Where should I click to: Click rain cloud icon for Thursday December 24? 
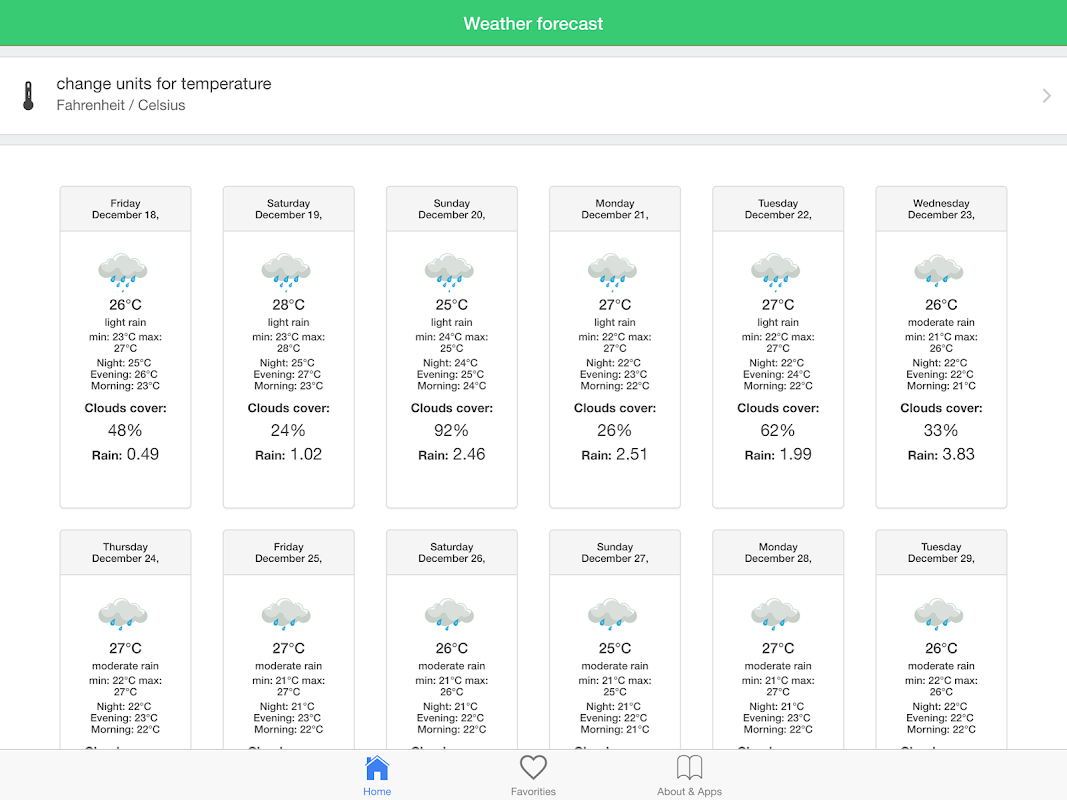pyautogui.click(x=123, y=614)
